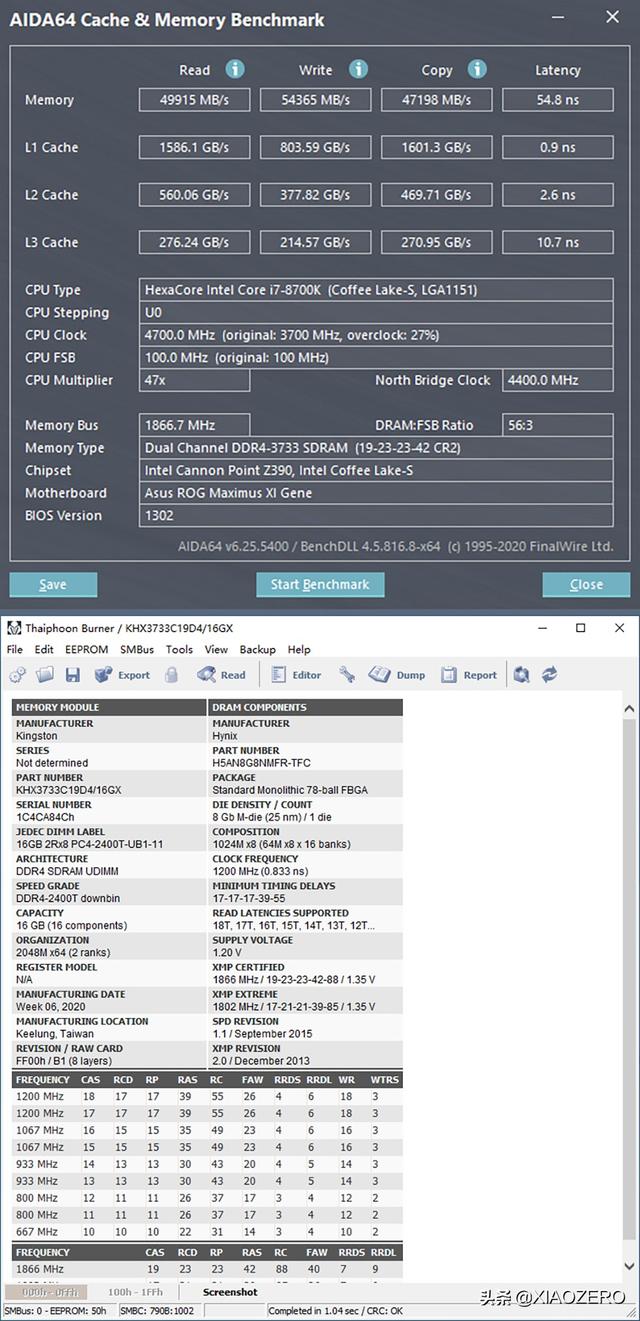
Task: Click status bar text Completed in 1.04 sec
Action: [x=336, y=1311]
